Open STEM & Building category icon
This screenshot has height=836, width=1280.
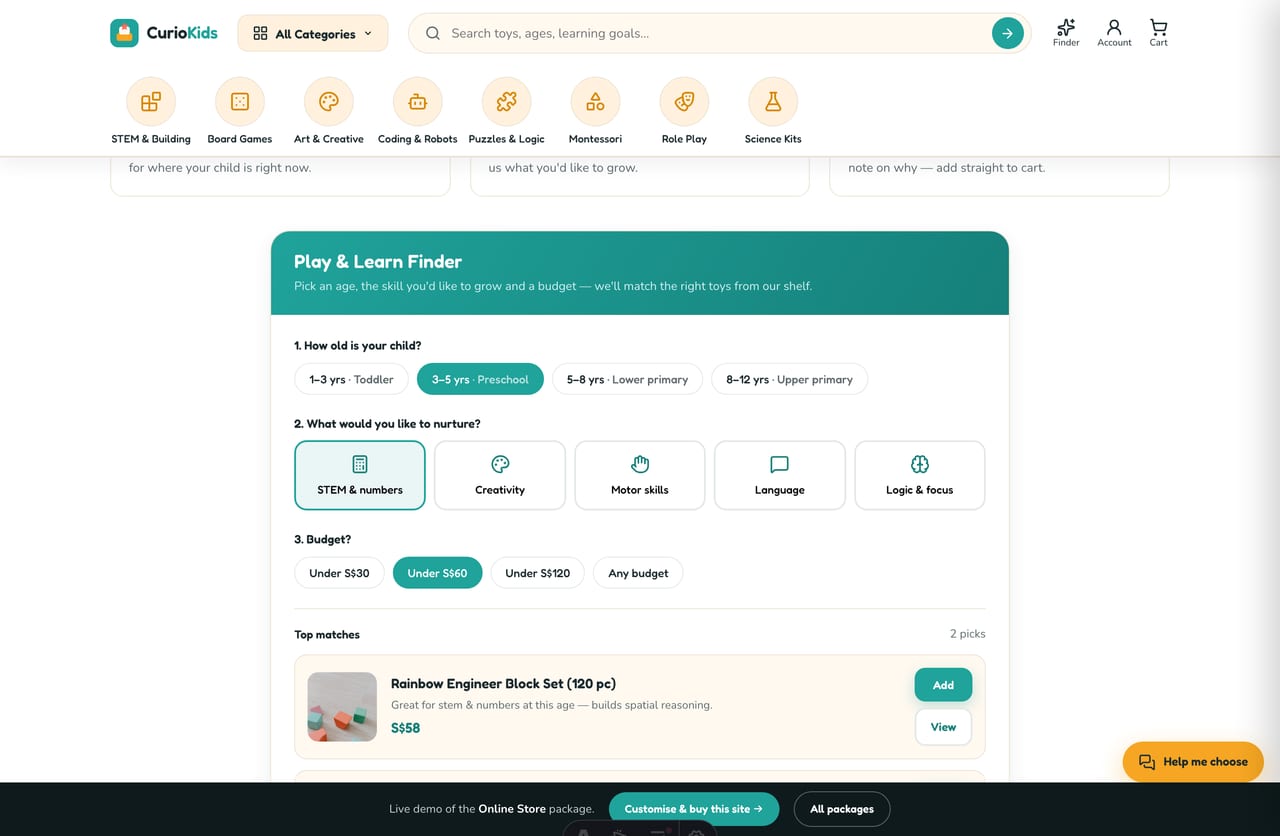tap(151, 102)
